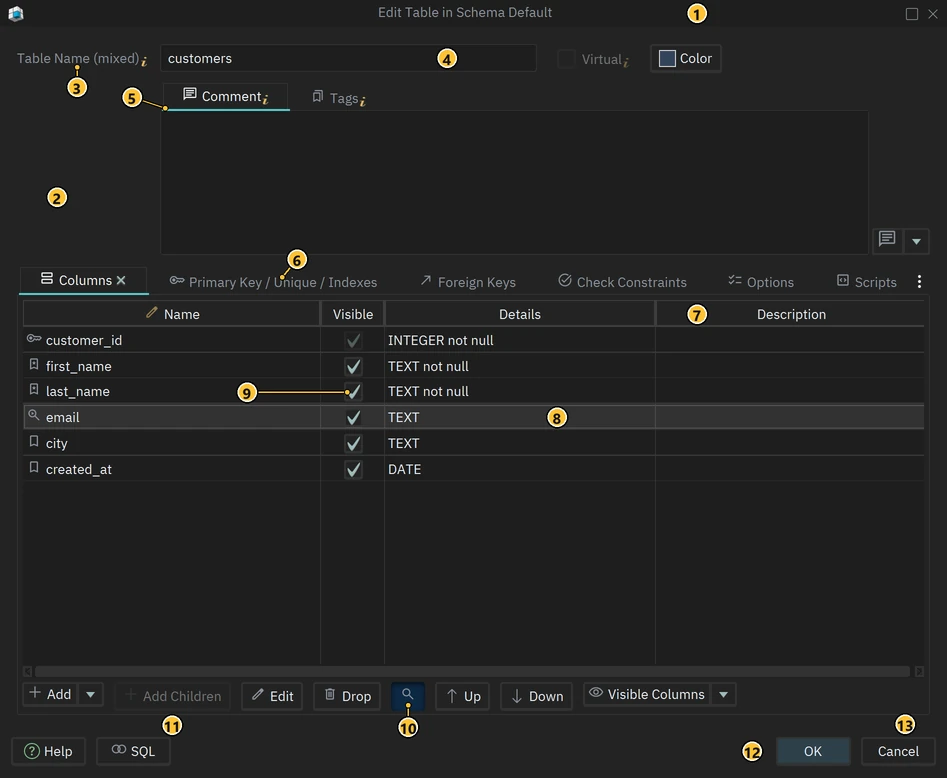Image resolution: width=947 pixels, height=778 pixels.
Task: Confirm with the OK button
Action: pyautogui.click(x=813, y=751)
